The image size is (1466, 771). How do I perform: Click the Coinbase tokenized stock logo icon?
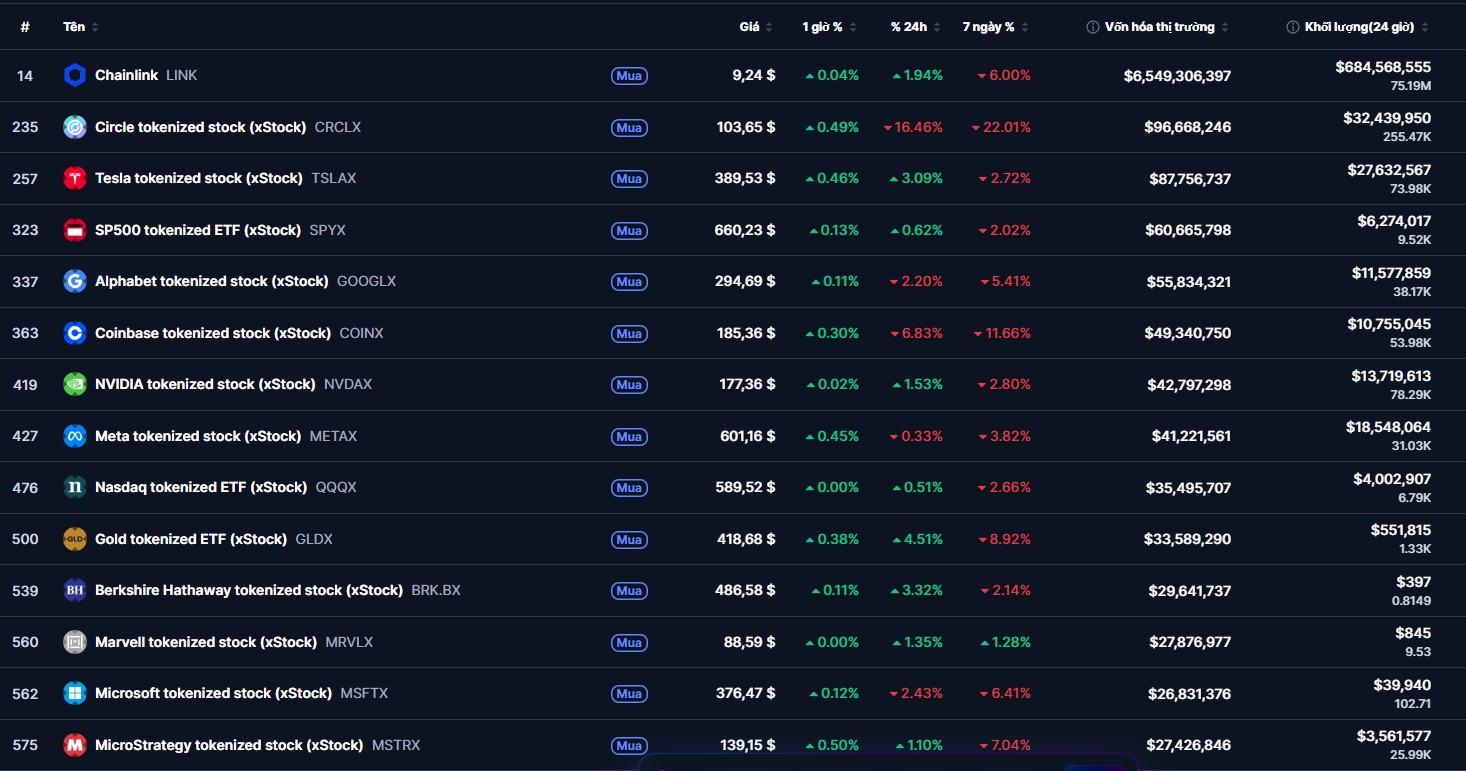click(x=75, y=333)
